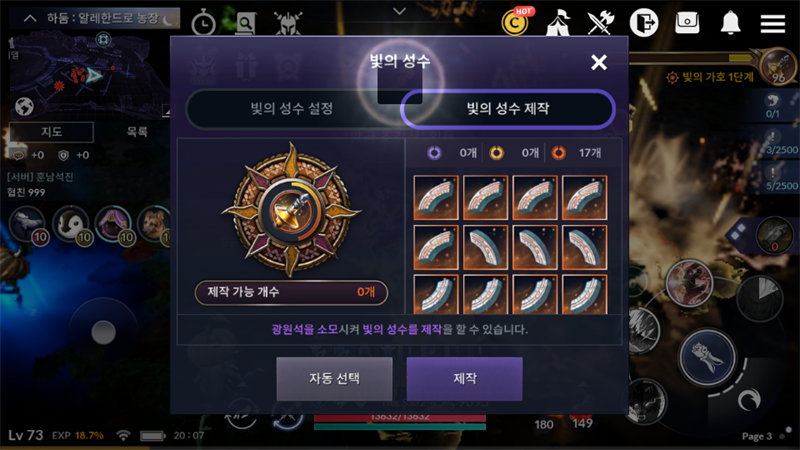Open the notification bell
This screenshot has height=450, width=800.
point(731,23)
